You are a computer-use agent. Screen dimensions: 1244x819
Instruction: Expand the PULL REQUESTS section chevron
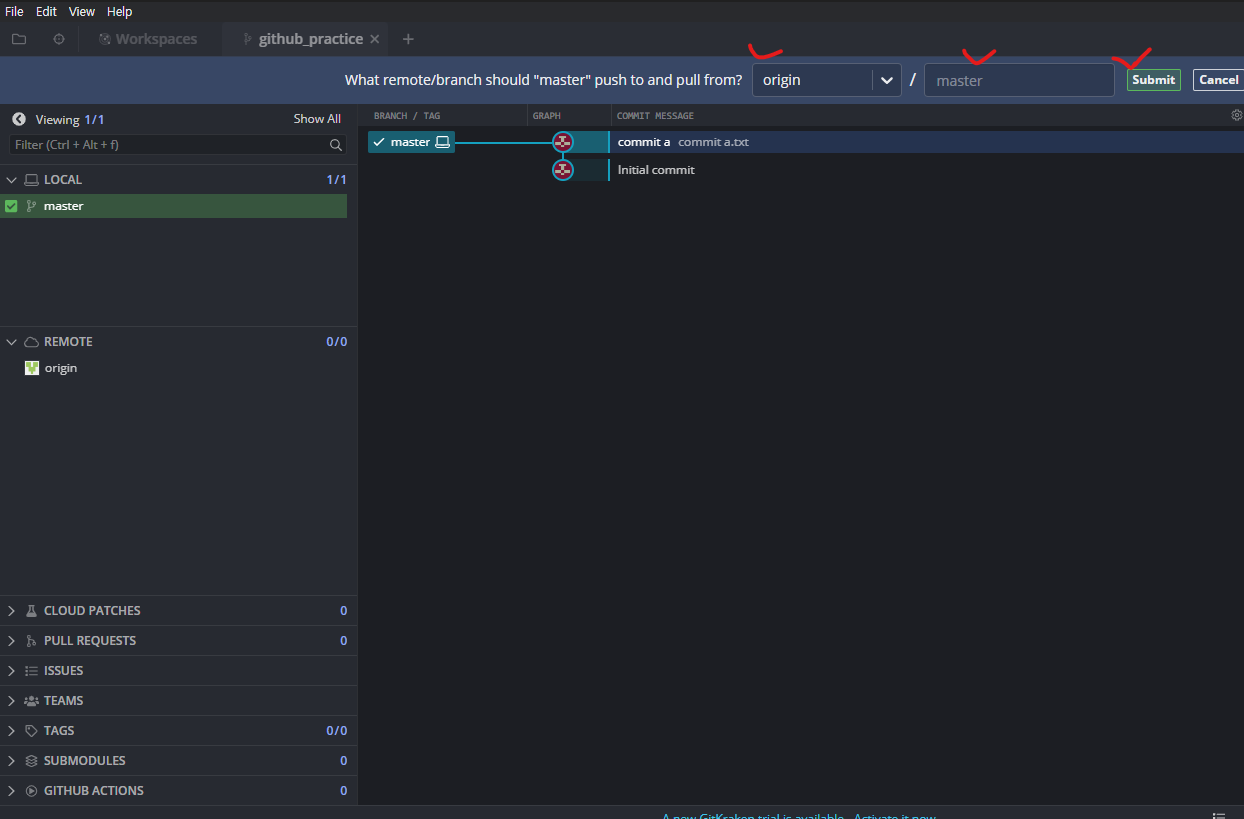tap(12, 641)
